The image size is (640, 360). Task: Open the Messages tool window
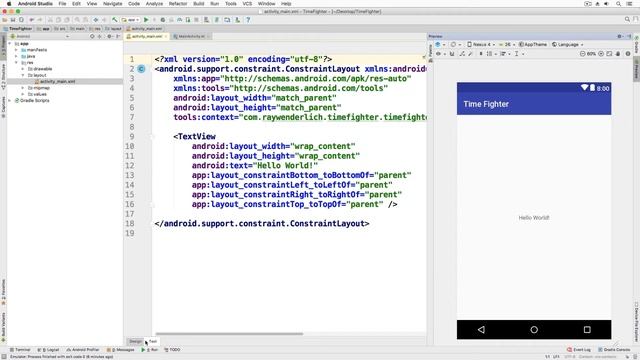pyautogui.click(x=120, y=350)
